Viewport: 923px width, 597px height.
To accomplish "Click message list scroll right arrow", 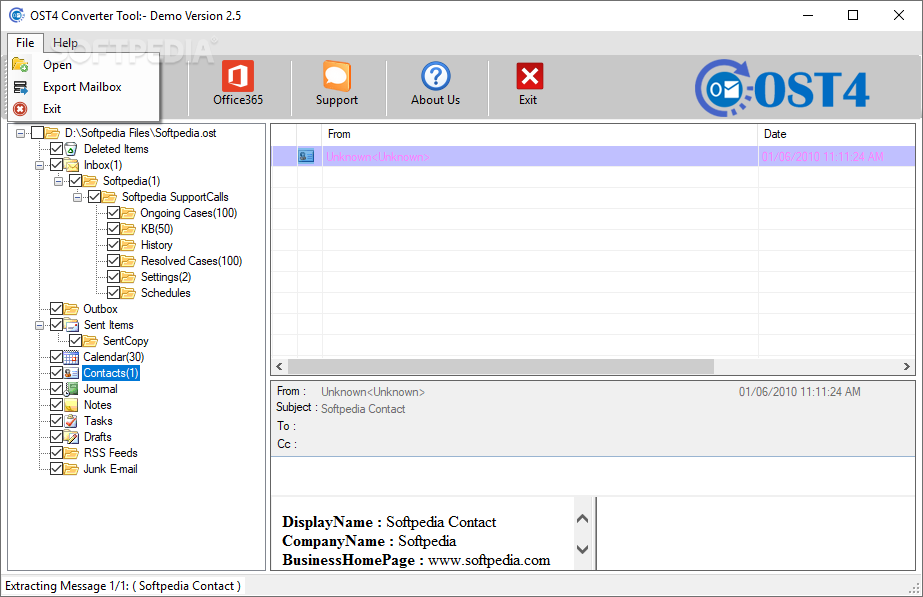I will tap(907, 366).
